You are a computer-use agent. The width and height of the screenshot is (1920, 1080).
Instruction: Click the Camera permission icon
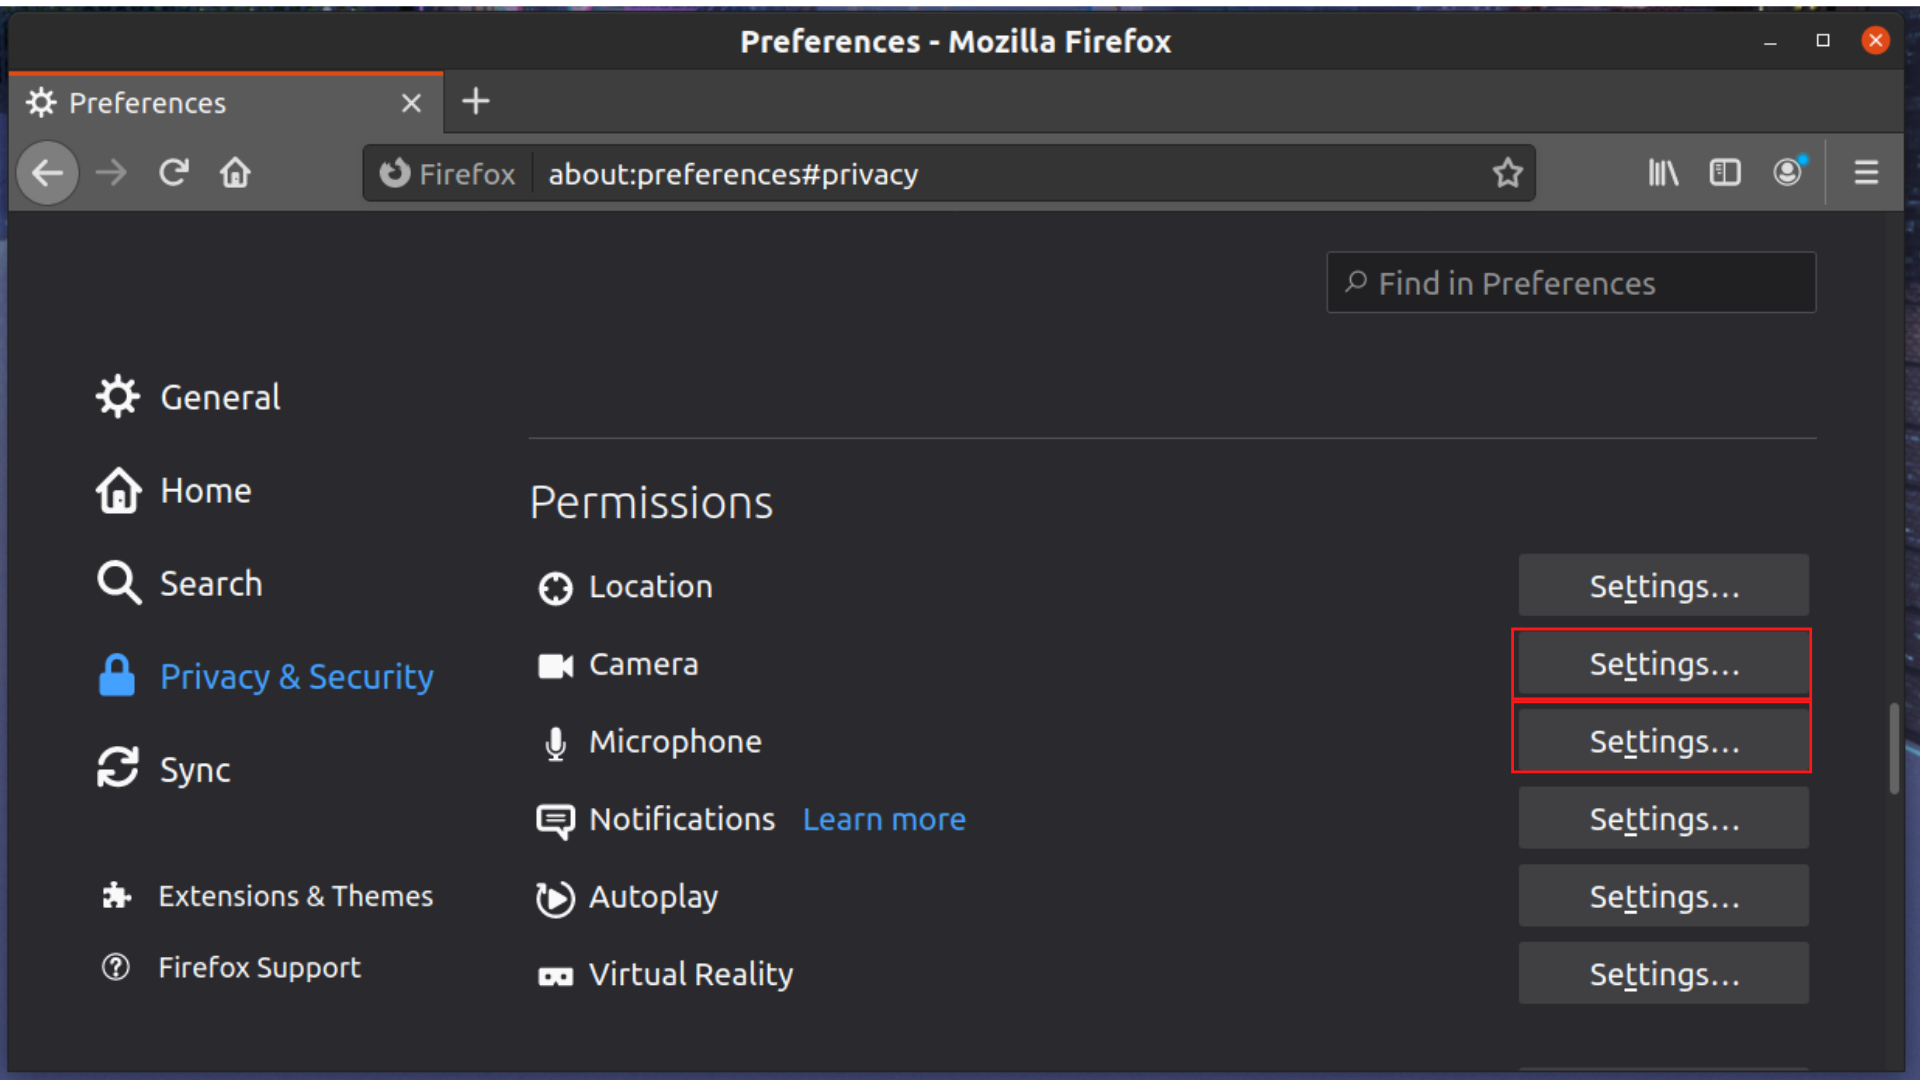pyautogui.click(x=555, y=666)
